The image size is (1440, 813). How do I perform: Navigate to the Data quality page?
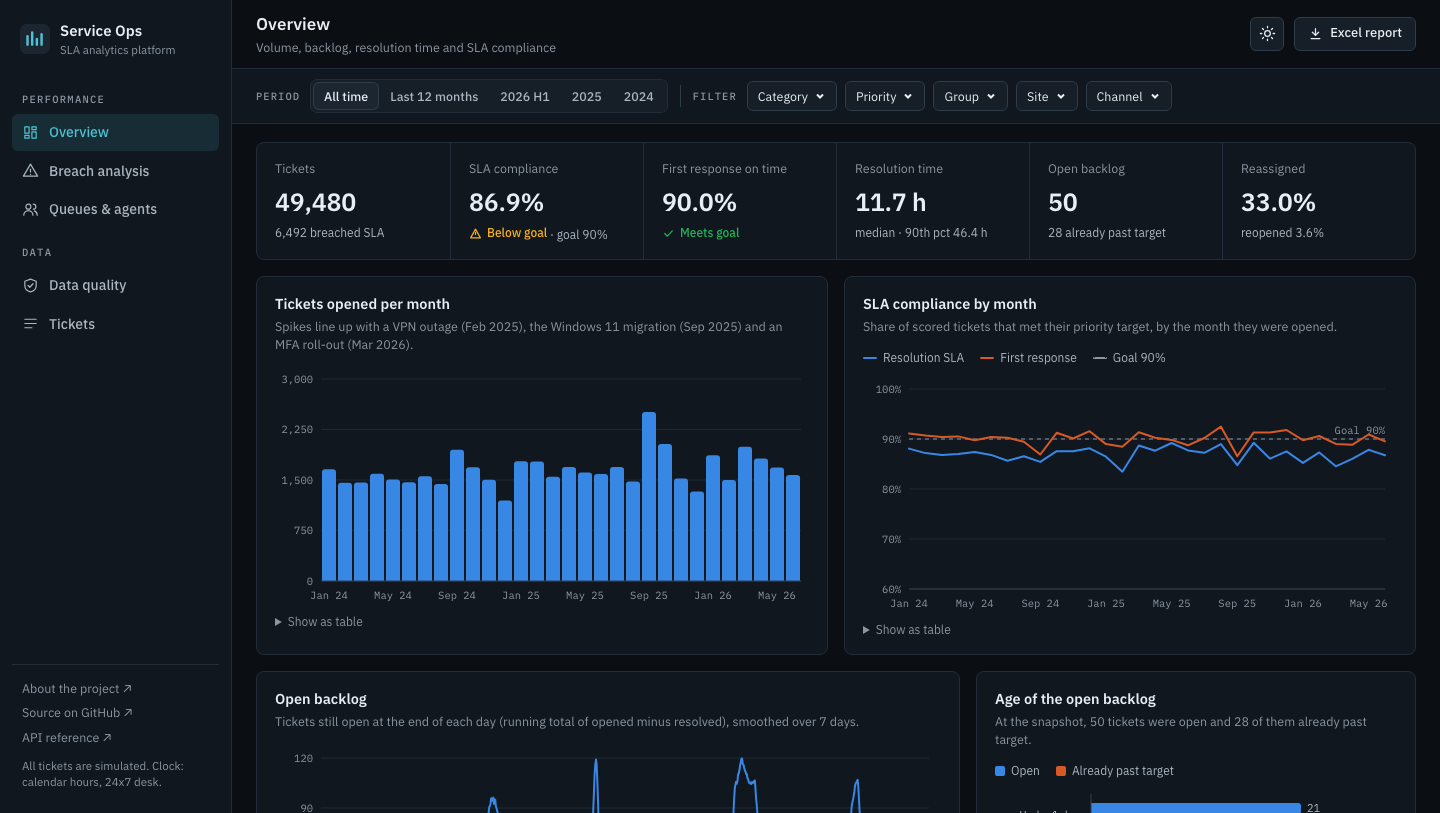coord(115,285)
